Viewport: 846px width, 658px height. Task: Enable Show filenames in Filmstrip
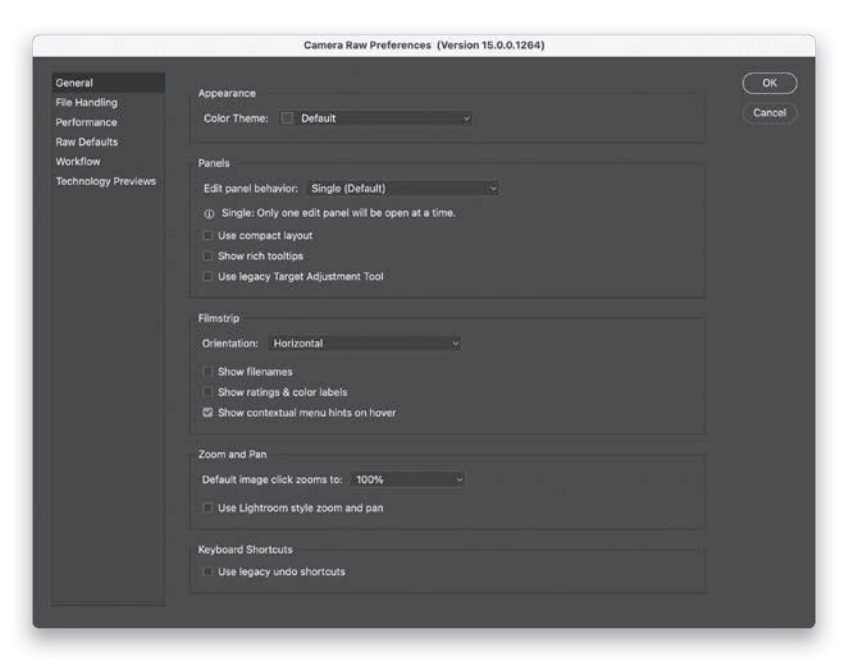tap(208, 372)
